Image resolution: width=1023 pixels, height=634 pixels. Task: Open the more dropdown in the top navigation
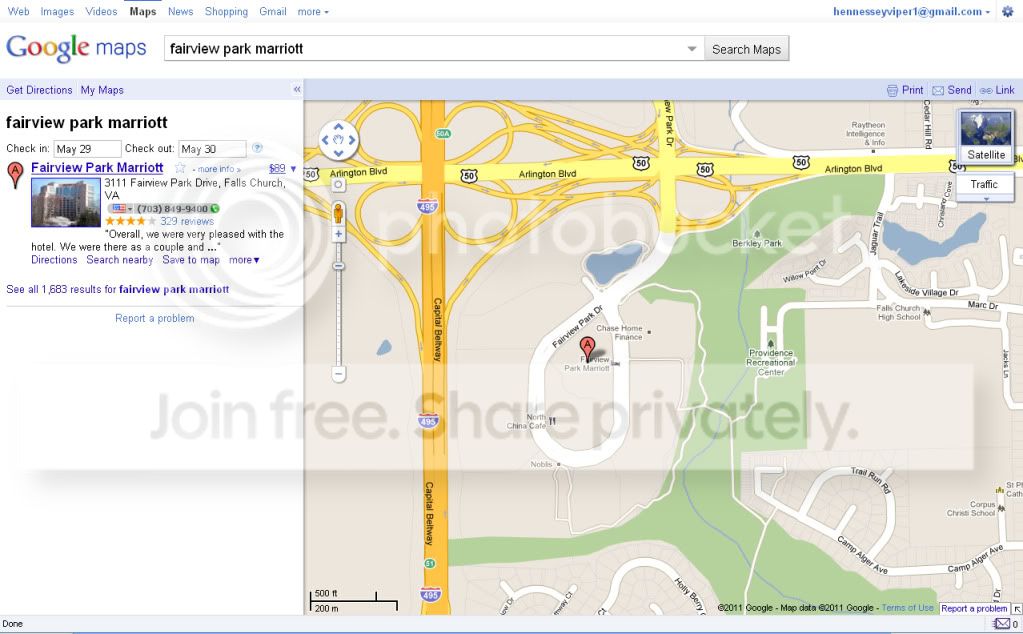click(x=313, y=12)
